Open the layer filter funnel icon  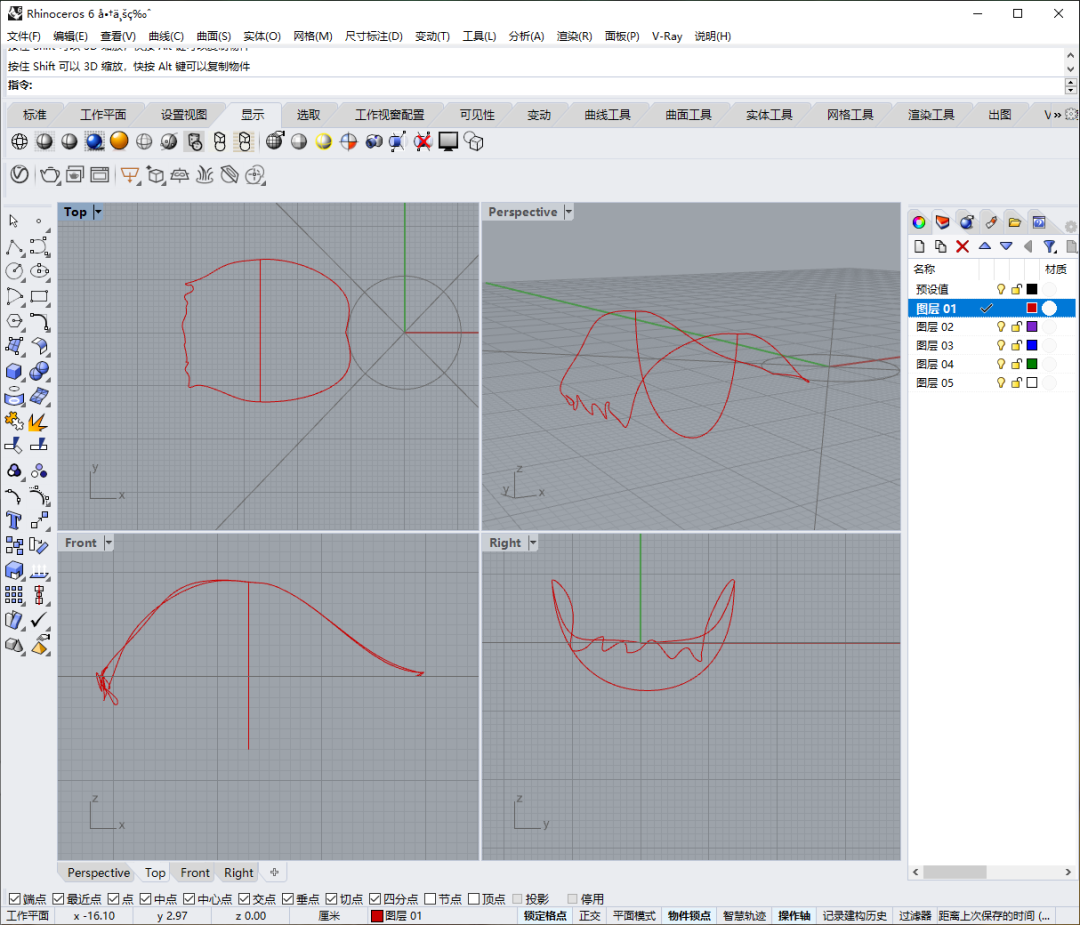[x=1050, y=246]
